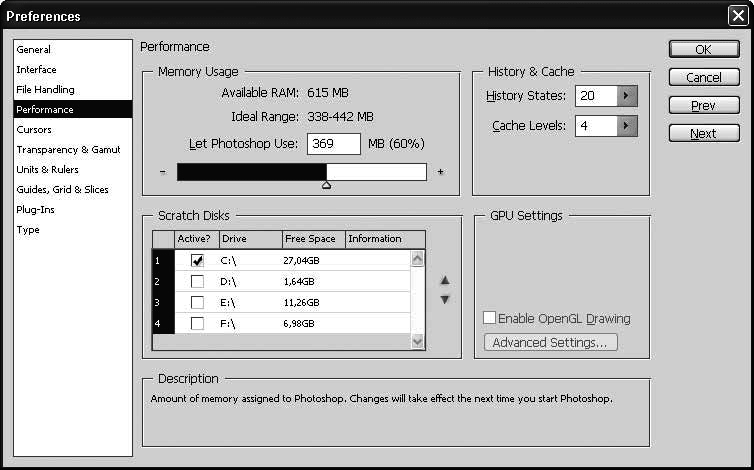Click the C:\ drive entry
Viewport: 754px width, 470px height.
228,260
